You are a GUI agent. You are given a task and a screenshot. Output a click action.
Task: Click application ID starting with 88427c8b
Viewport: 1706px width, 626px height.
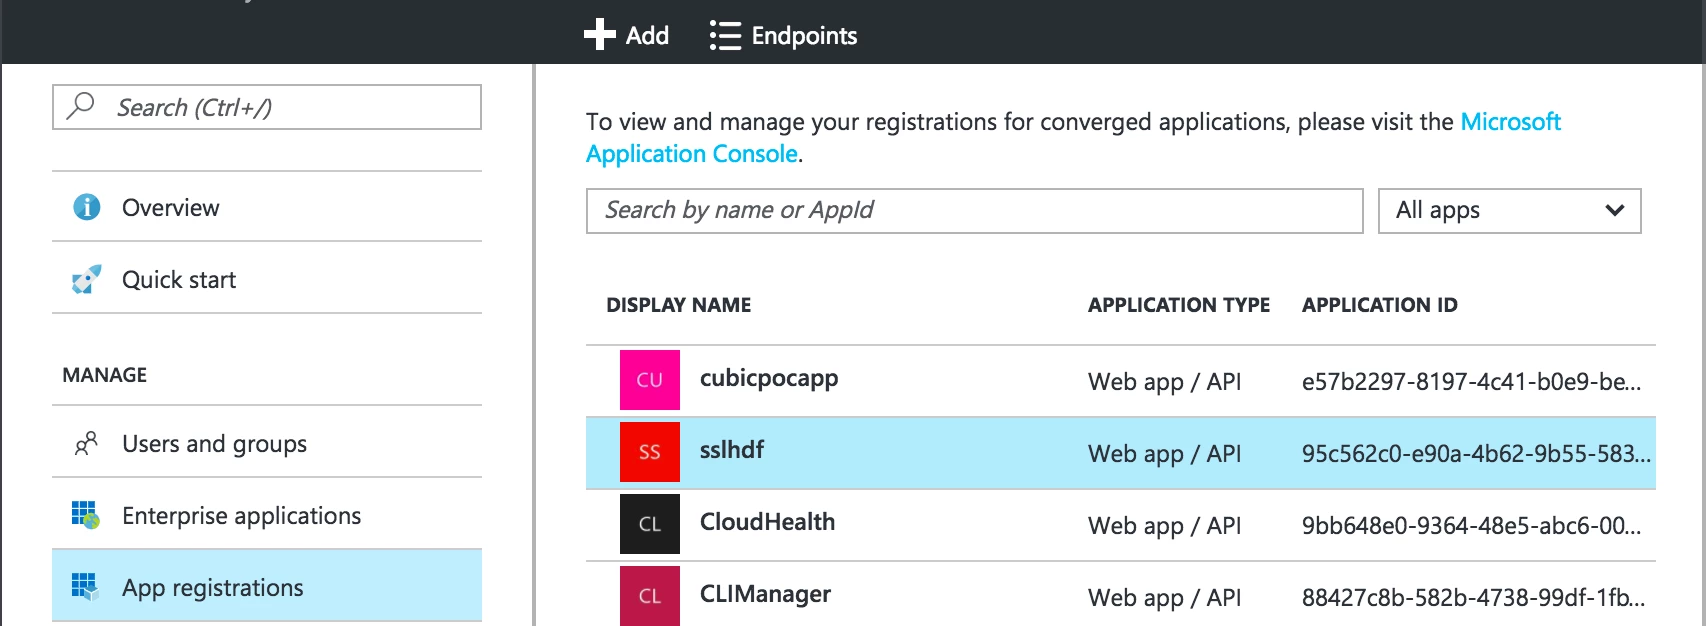click(x=1473, y=598)
